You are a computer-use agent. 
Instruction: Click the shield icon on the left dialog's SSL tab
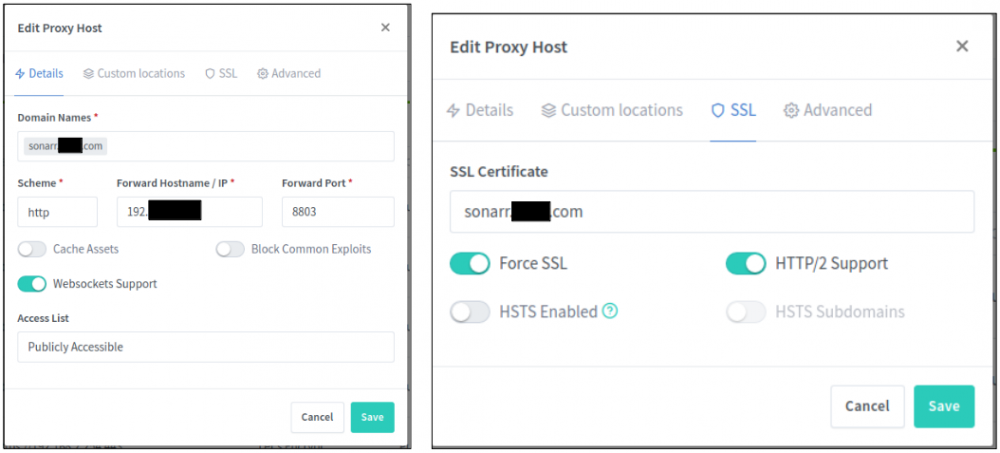(210, 73)
